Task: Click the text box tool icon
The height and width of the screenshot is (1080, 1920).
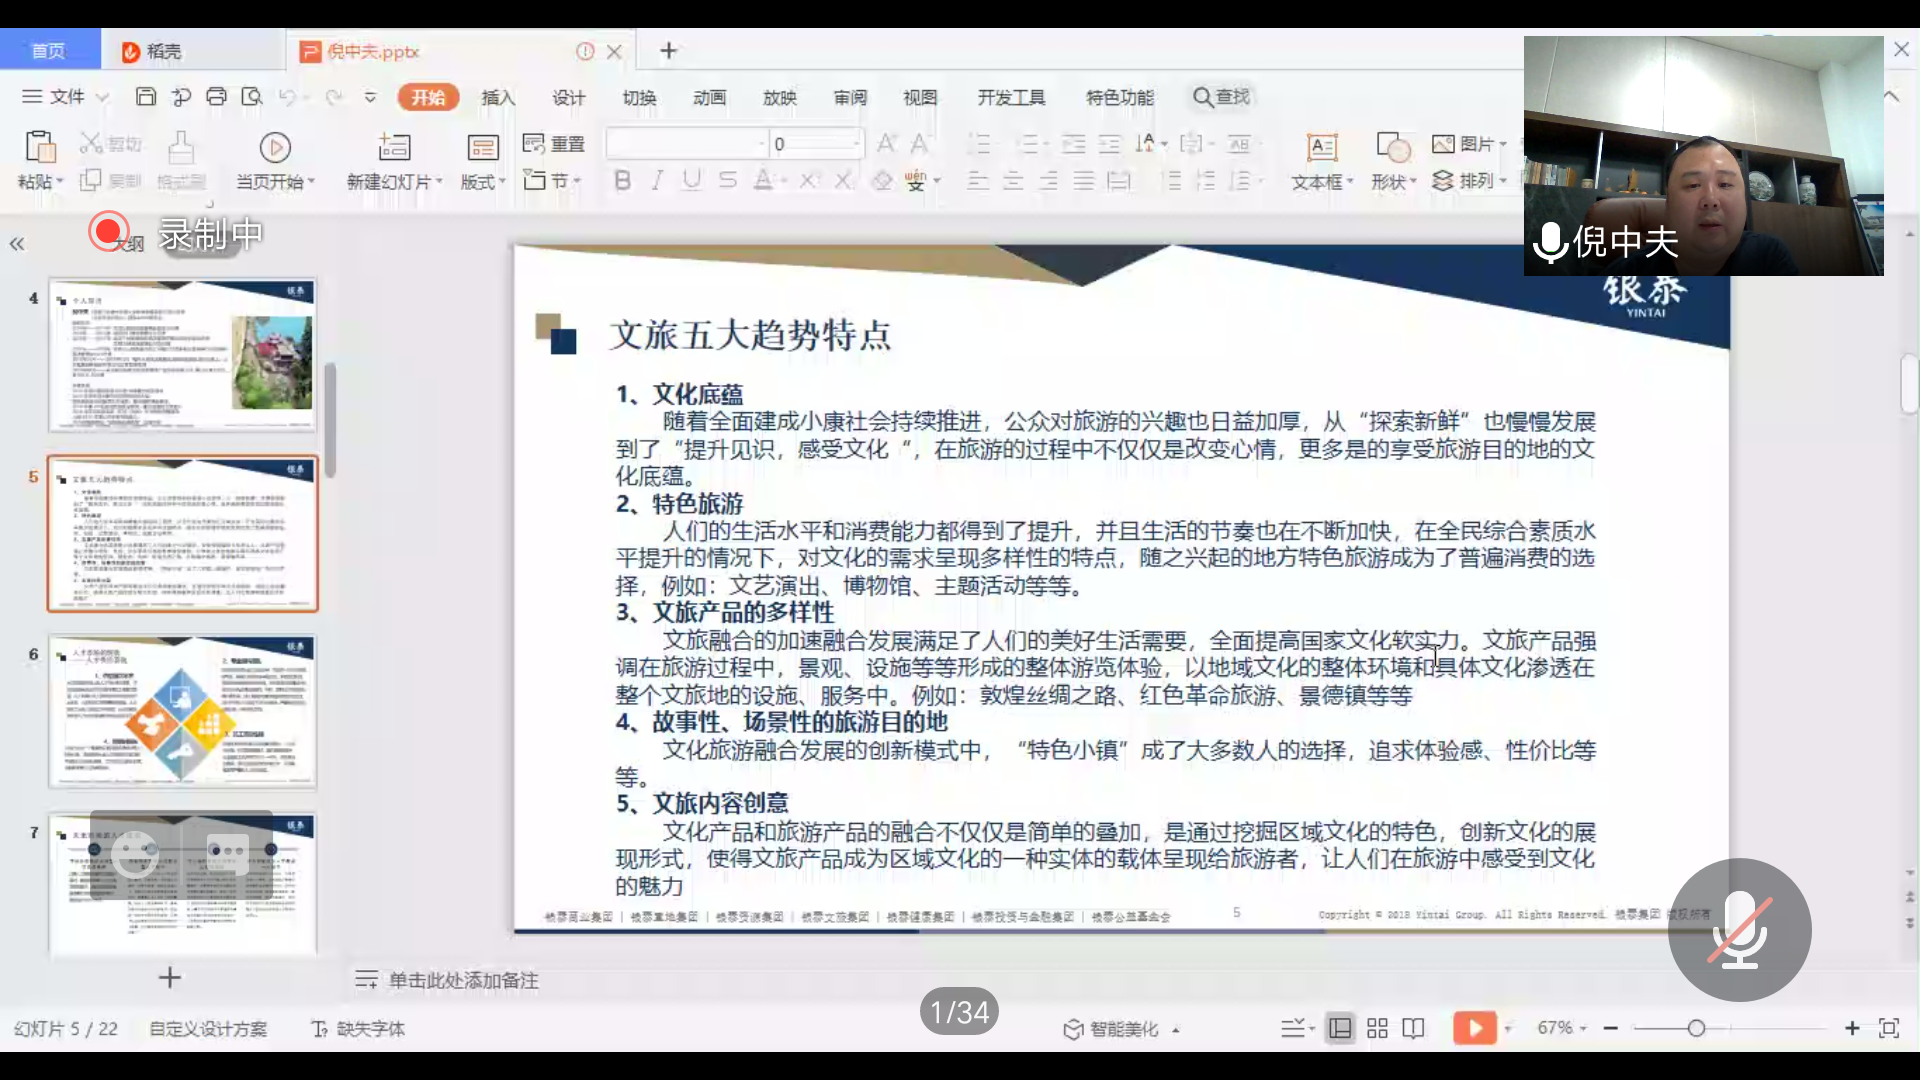Action: (x=1321, y=148)
